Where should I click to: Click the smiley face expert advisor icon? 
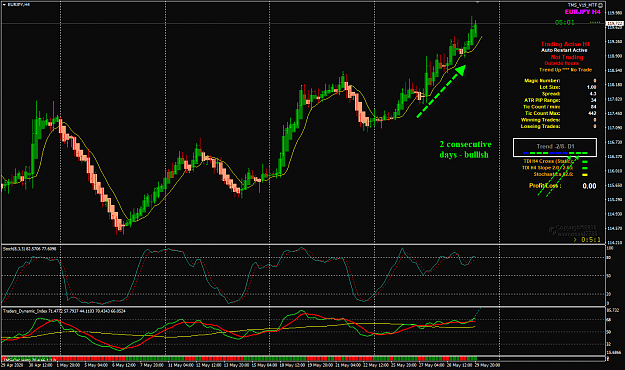pyautogui.click(x=601, y=5)
